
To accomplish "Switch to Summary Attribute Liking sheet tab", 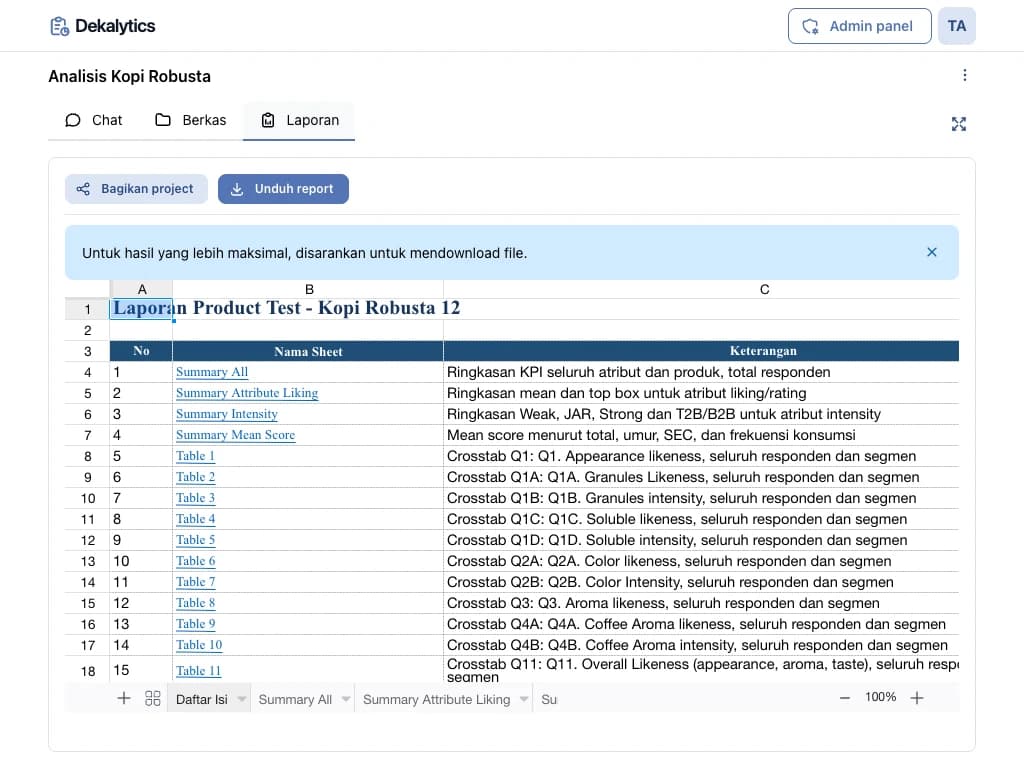I will (x=436, y=699).
